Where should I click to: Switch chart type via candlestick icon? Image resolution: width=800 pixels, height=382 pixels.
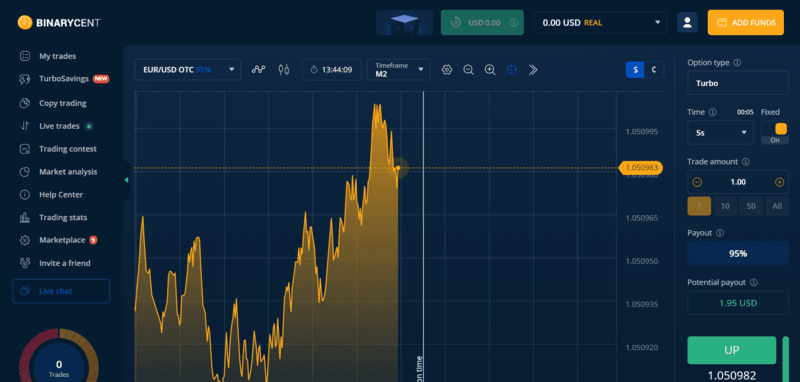(x=284, y=69)
